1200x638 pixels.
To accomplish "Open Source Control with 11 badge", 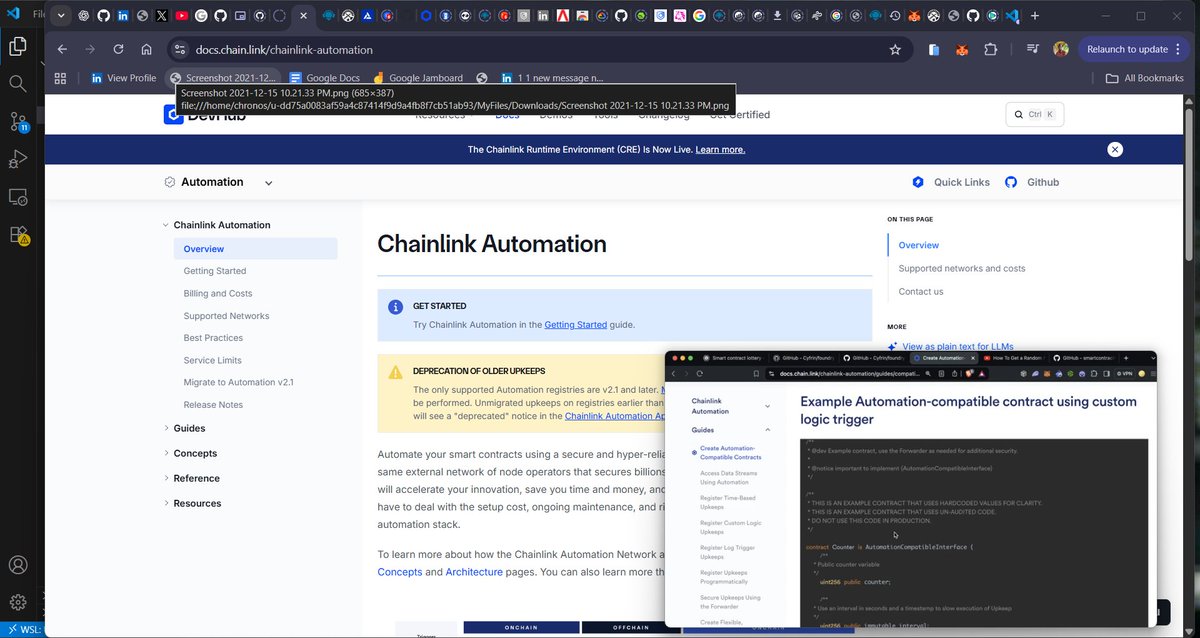I will click(x=18, y=122).
